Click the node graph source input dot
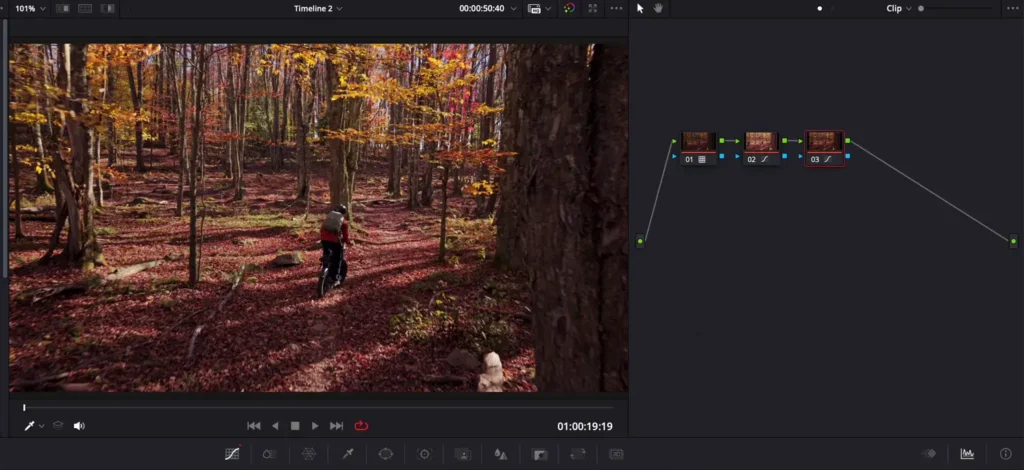 640,242
